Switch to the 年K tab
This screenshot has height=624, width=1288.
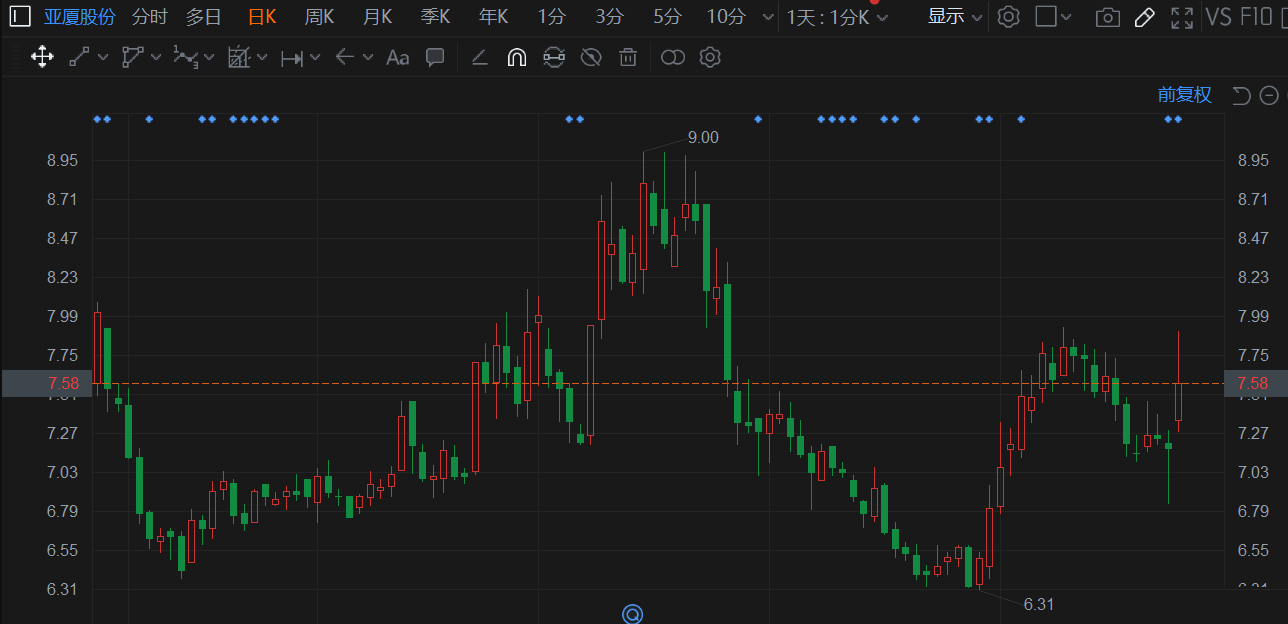(493, 17)
